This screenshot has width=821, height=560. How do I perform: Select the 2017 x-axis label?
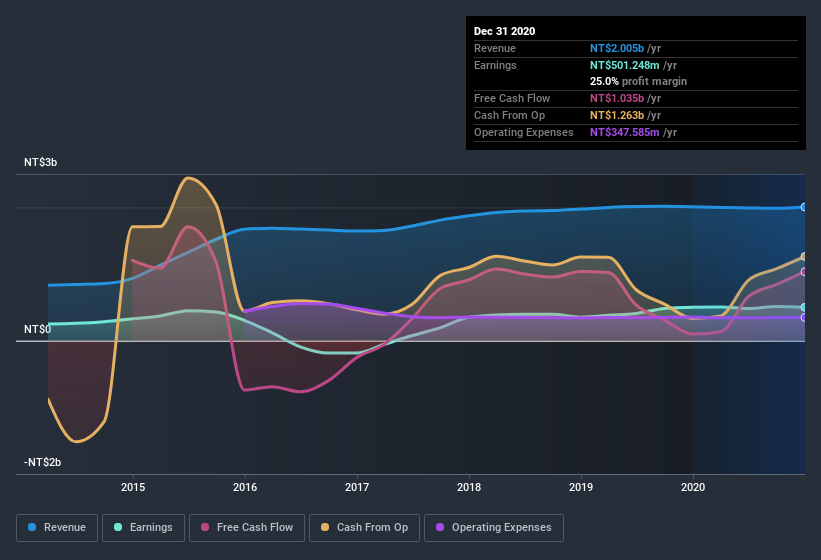click(x=357, y=487)
